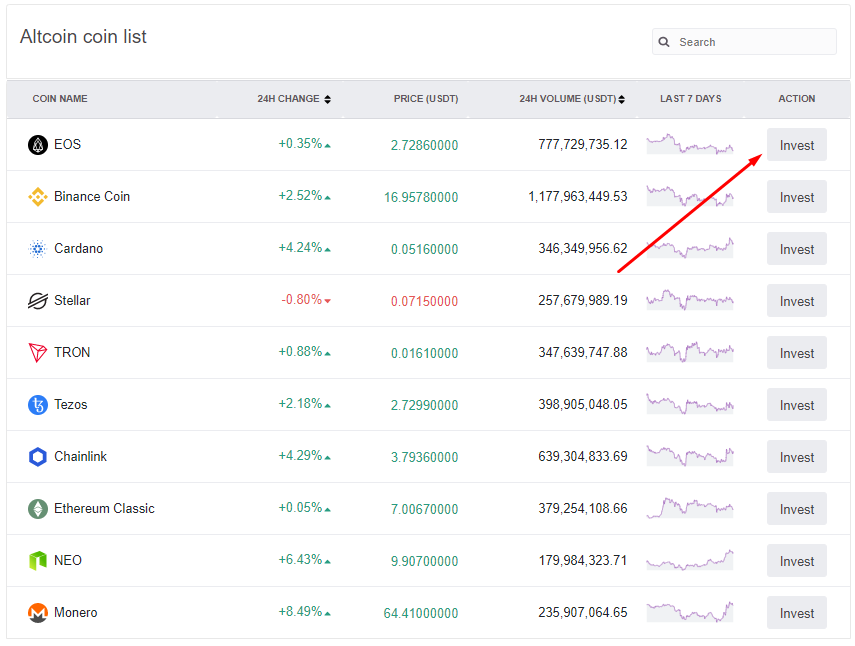Viewport: 855px width, 646px height.
Task: Click the Stellar price 0.07150000
Action: coord(424,301)
